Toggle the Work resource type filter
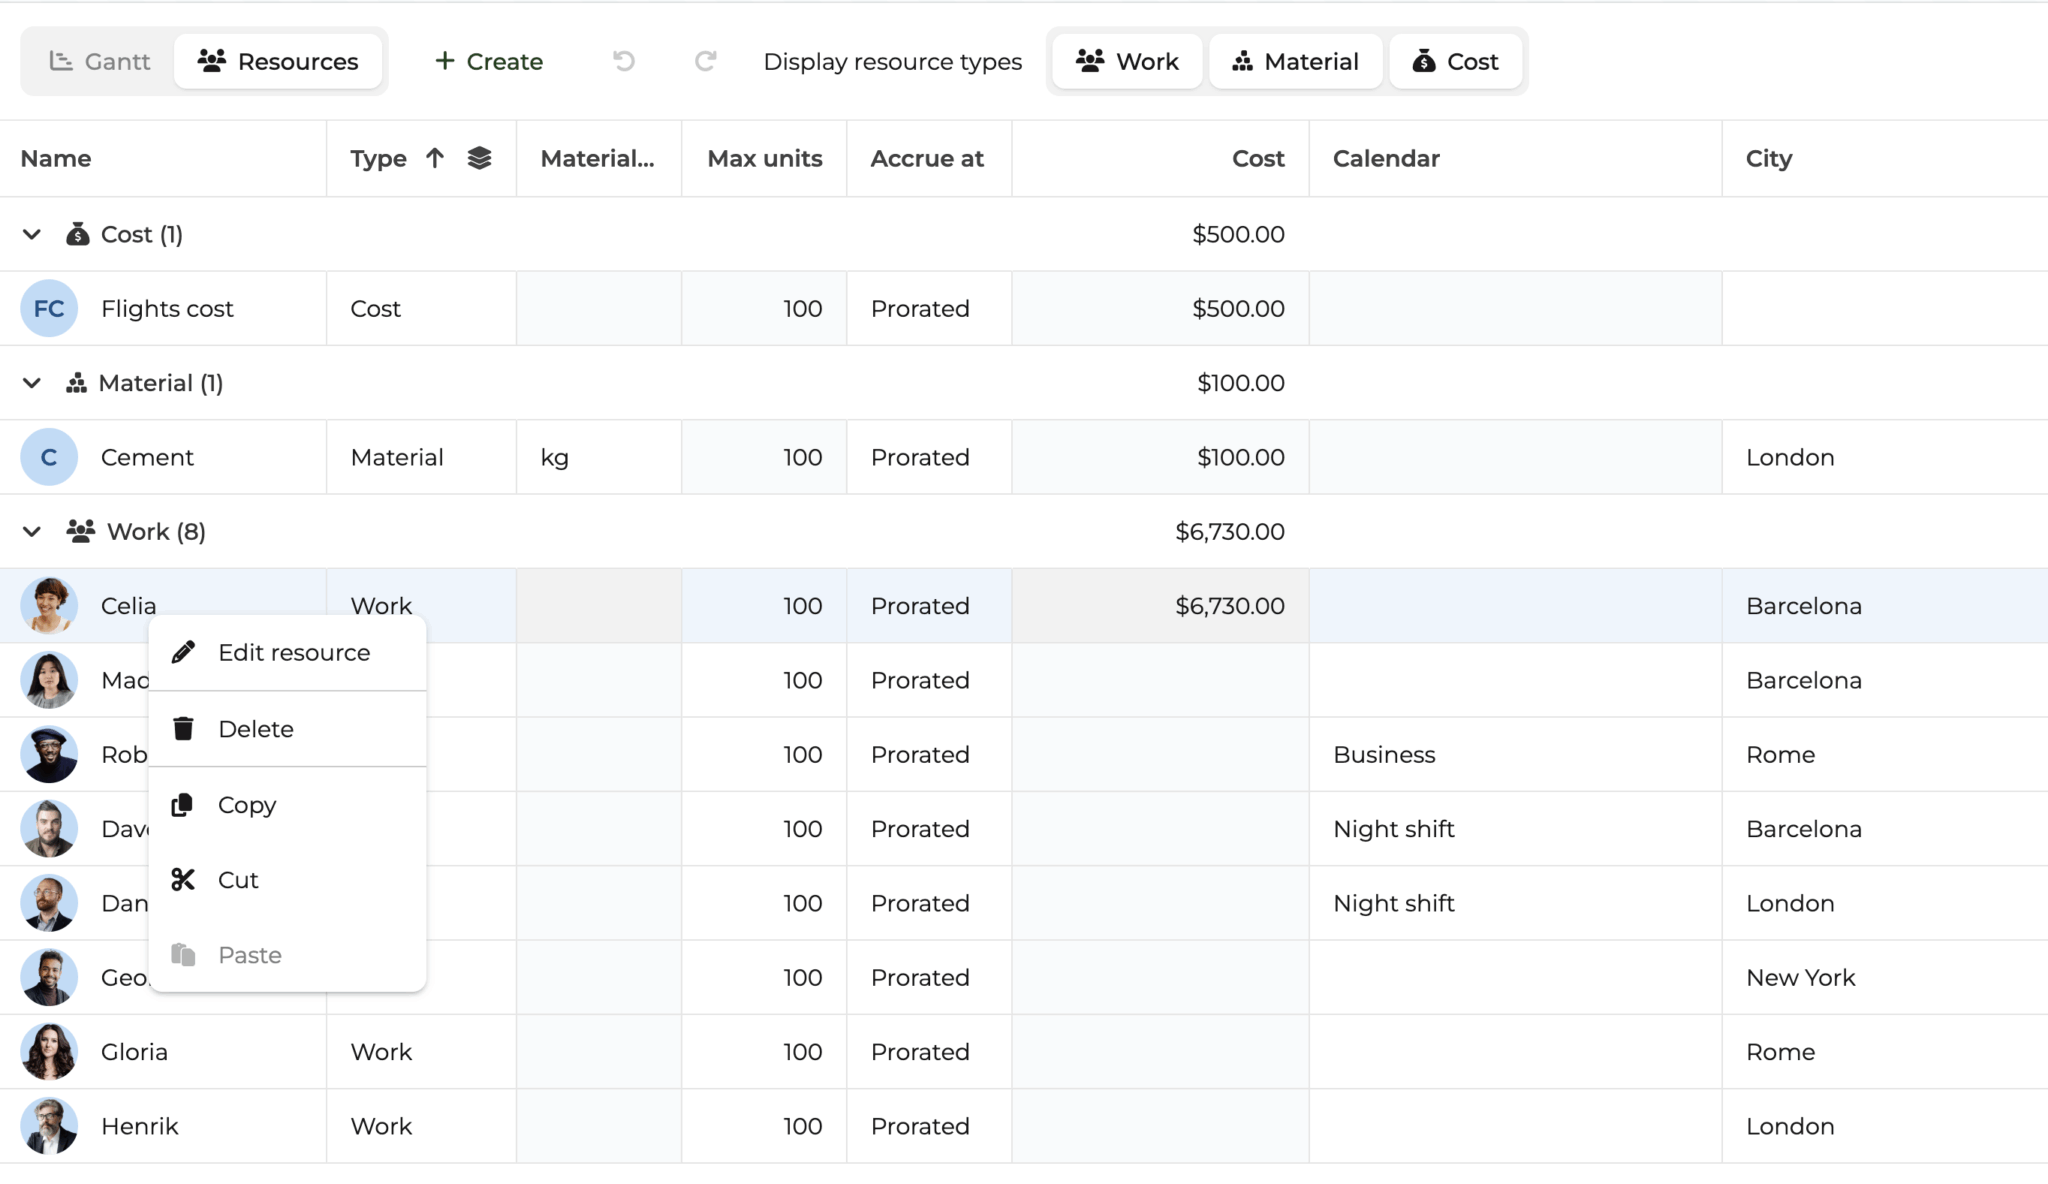Viewport: 2048px width, 1184px height. coord(1127,61)
